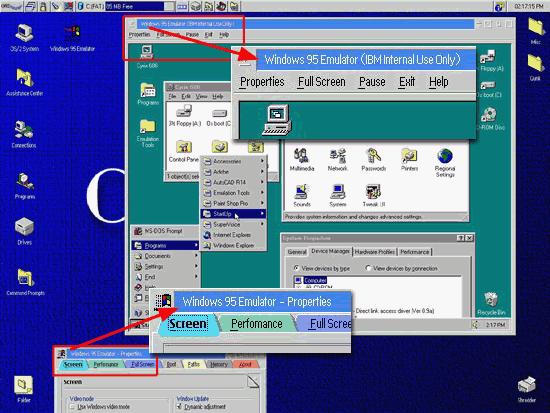Image resolution: width=550 pixels, height=413 pixels.
Task: Select View devices by type radio button
Action: [297, 268]
